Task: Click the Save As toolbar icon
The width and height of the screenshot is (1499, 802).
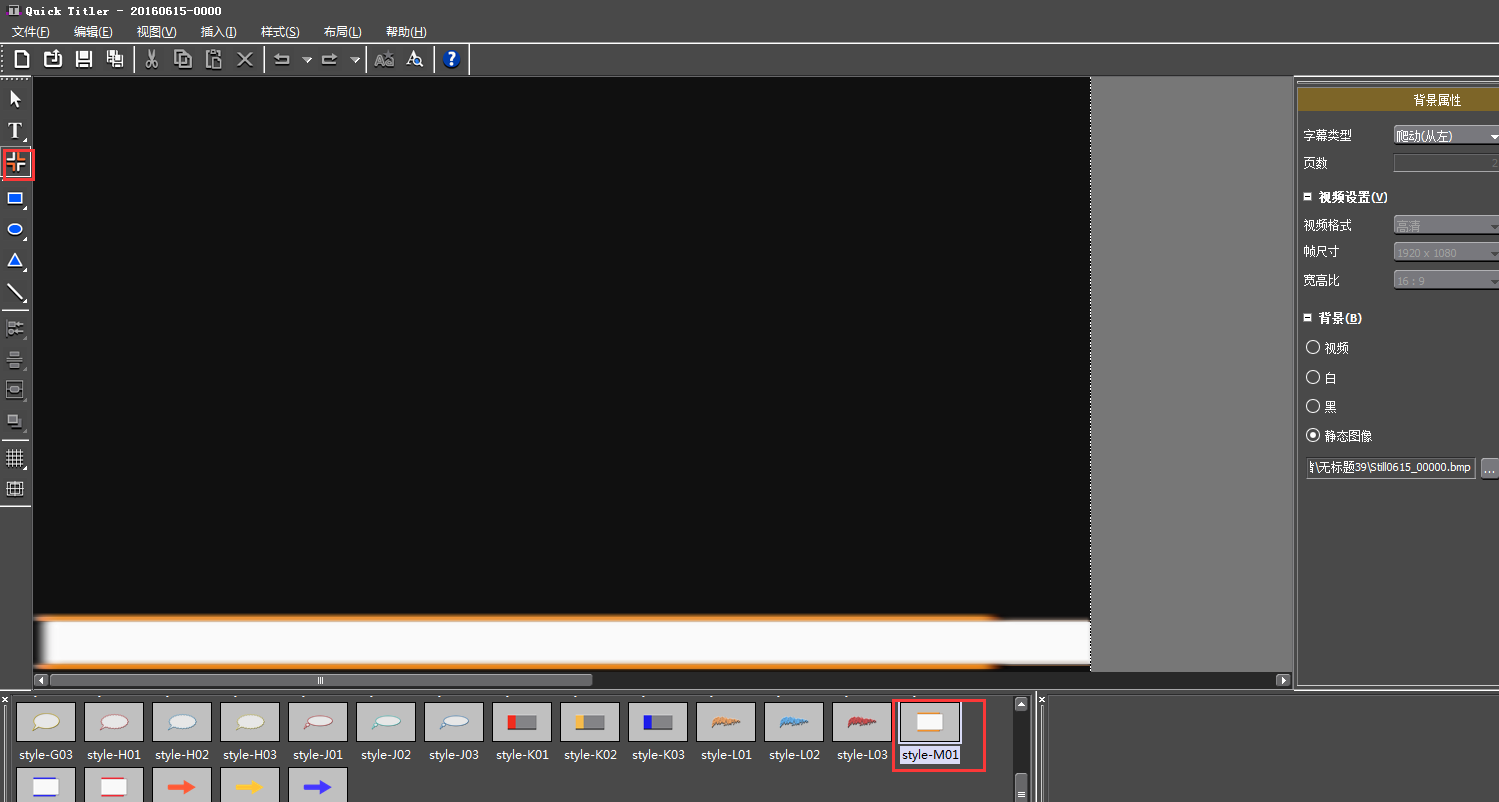Action: (115, 59)
